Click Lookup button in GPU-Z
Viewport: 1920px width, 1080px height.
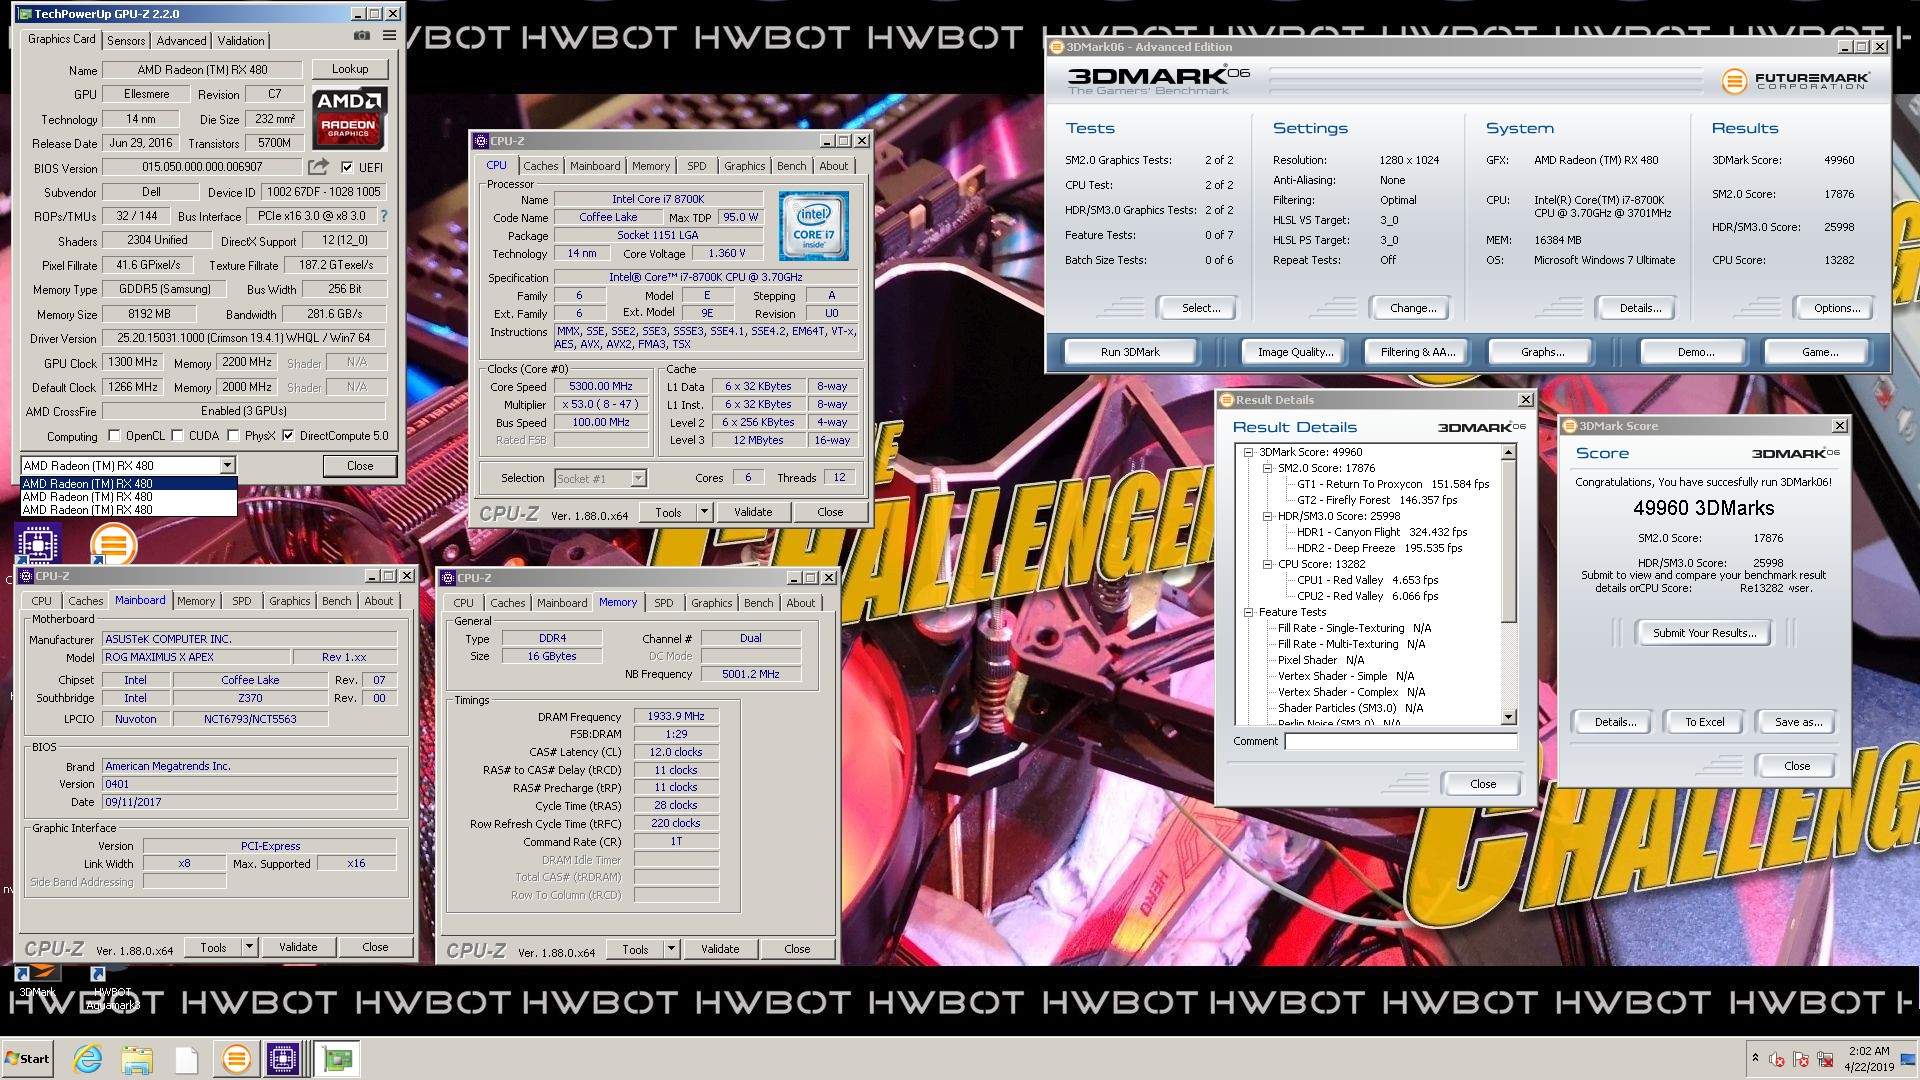349,69
